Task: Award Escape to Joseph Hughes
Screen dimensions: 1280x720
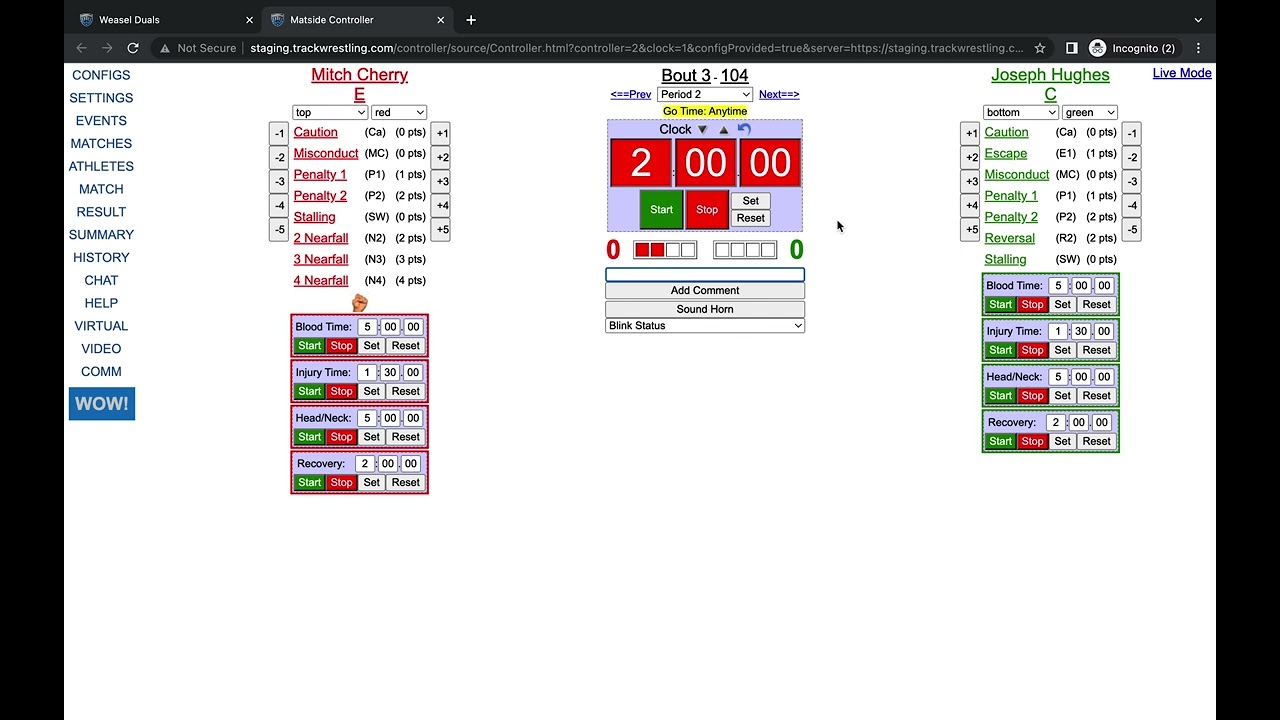Action: [x=1006, y=153]
